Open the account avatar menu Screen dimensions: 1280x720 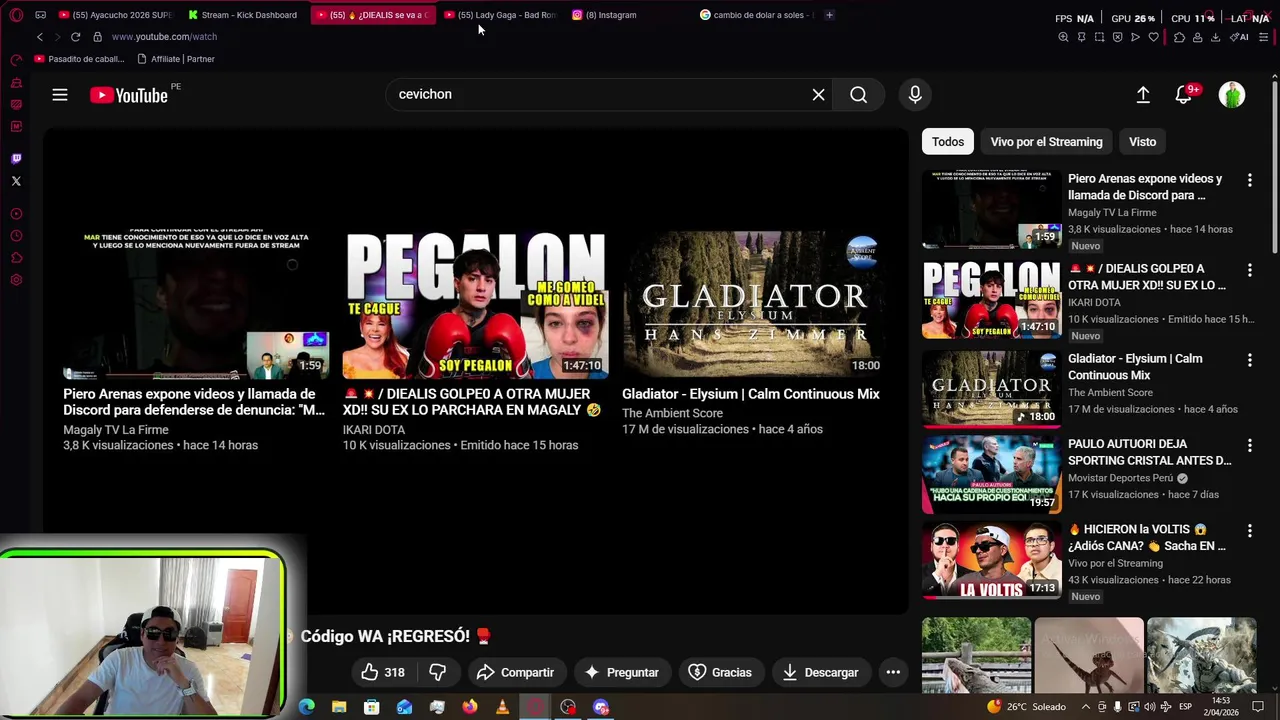coord(1232,94)
